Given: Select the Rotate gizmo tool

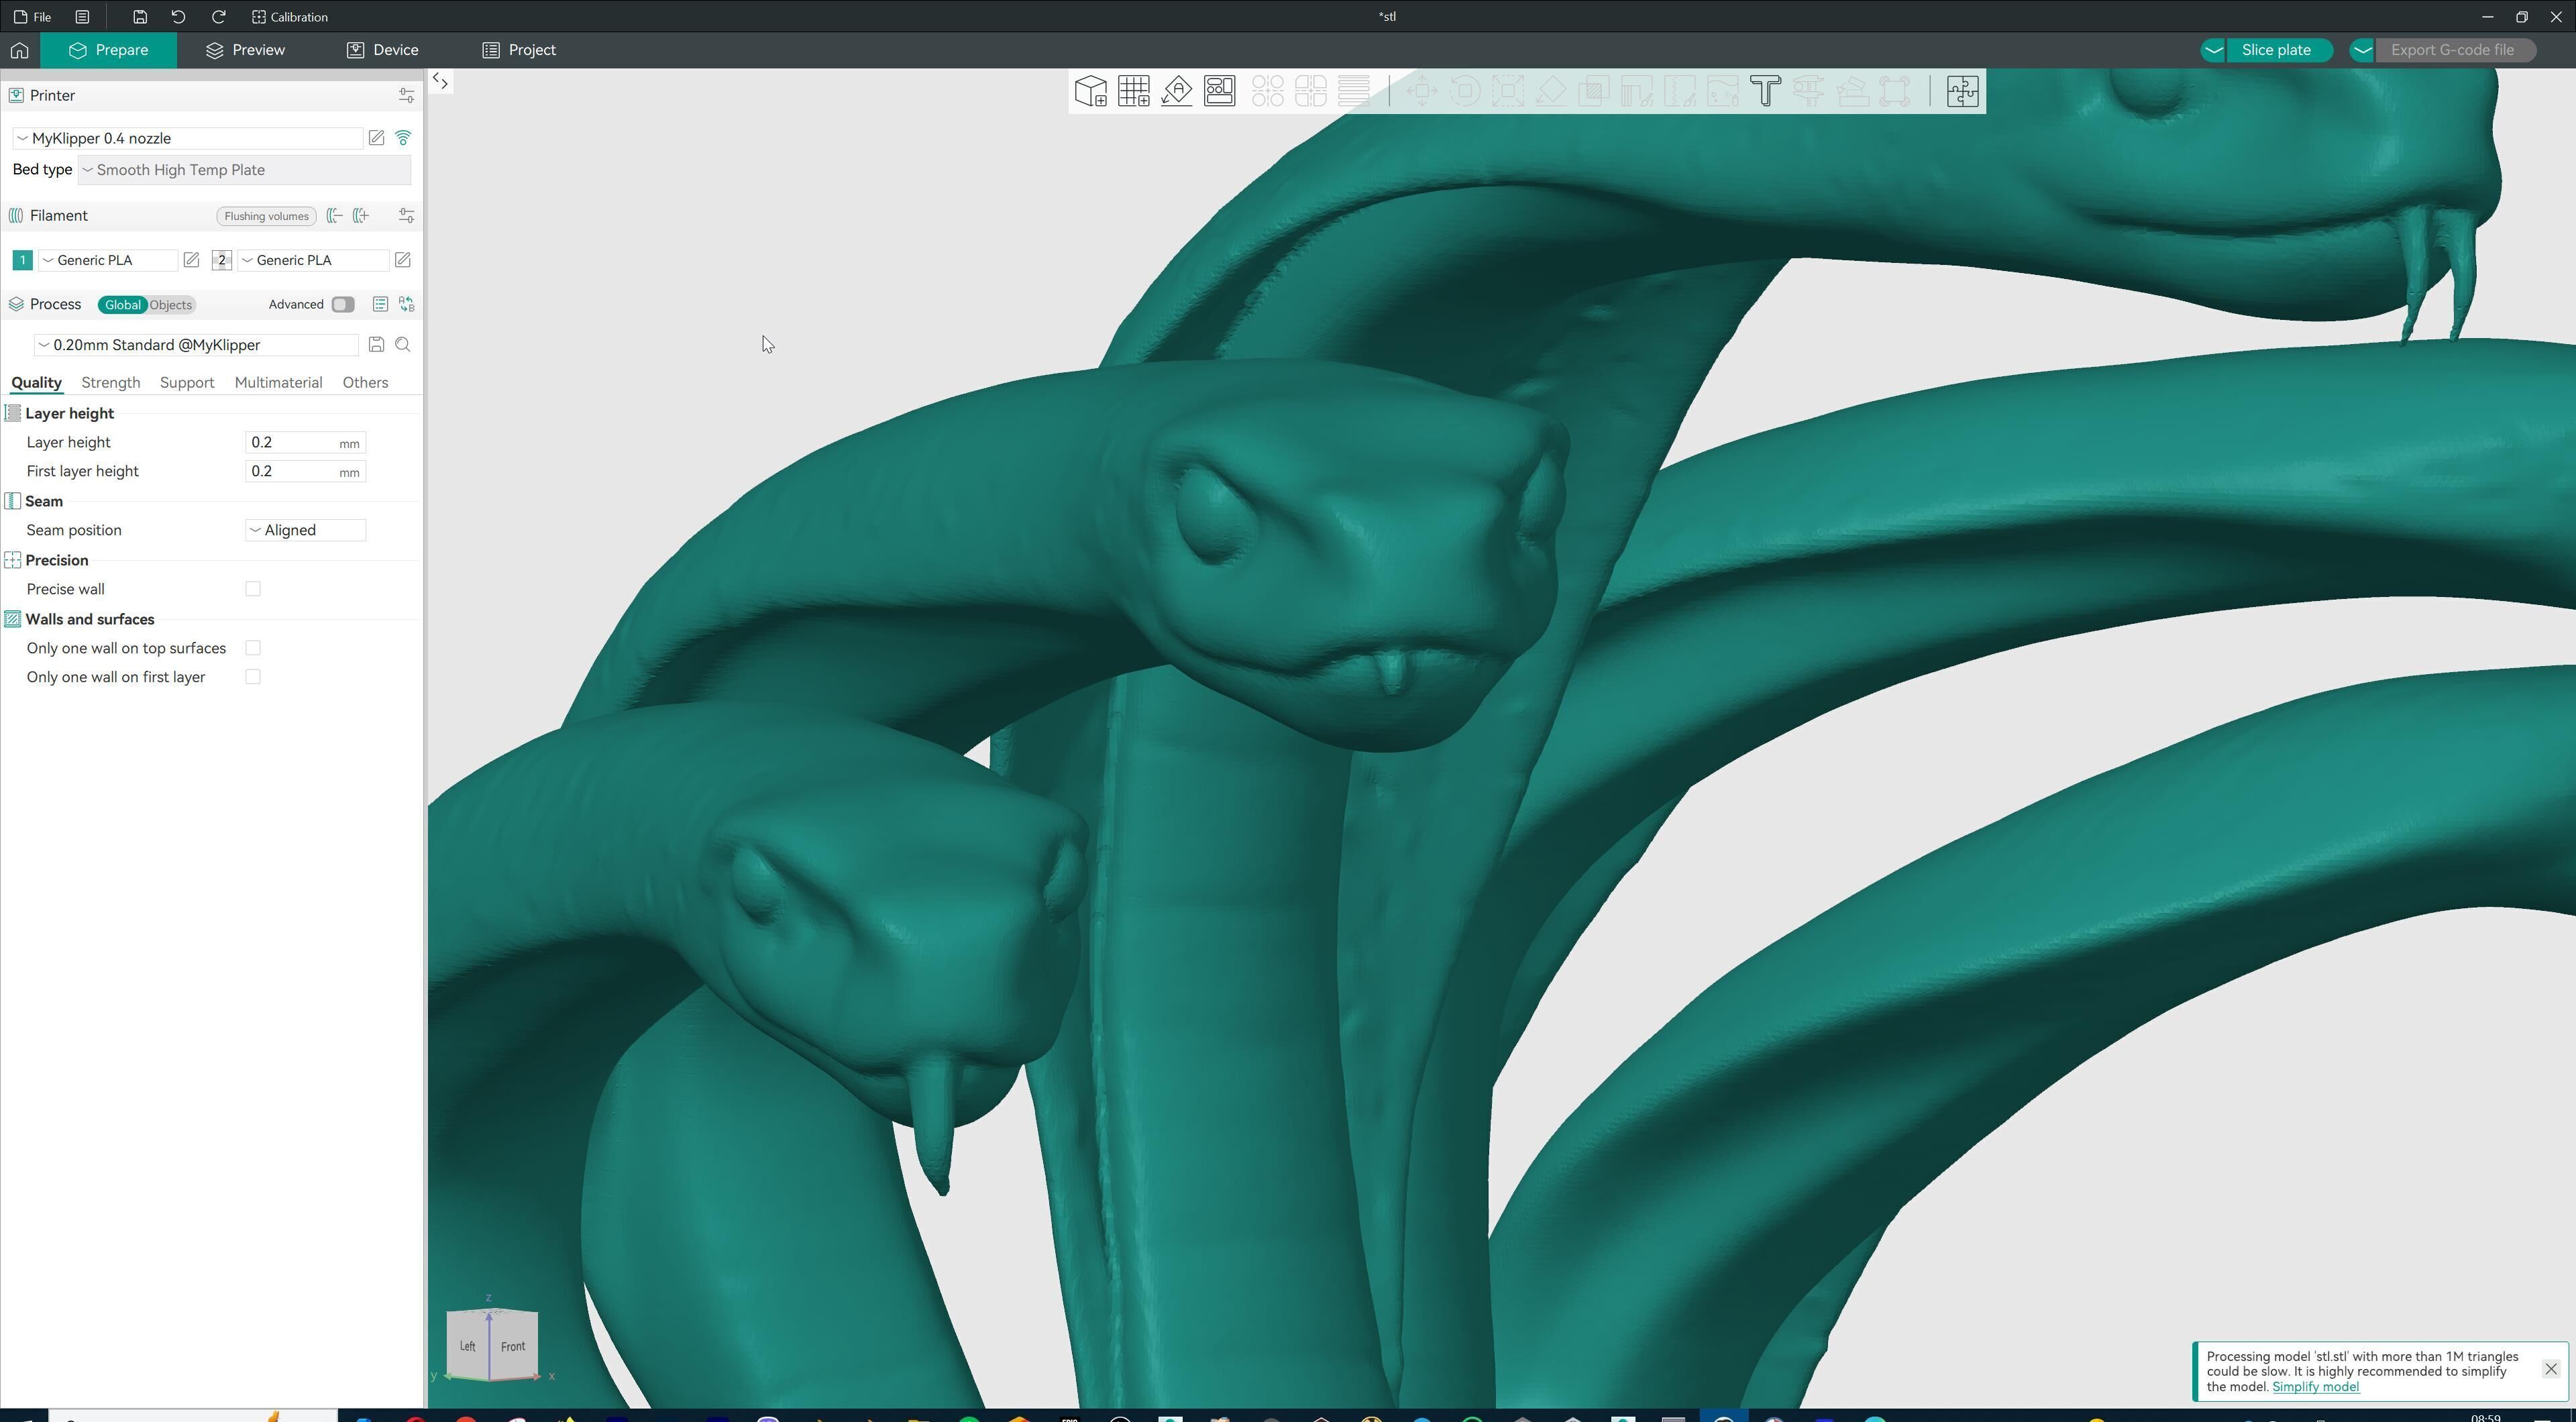Looking at the screenshot, I should 1465,91.
